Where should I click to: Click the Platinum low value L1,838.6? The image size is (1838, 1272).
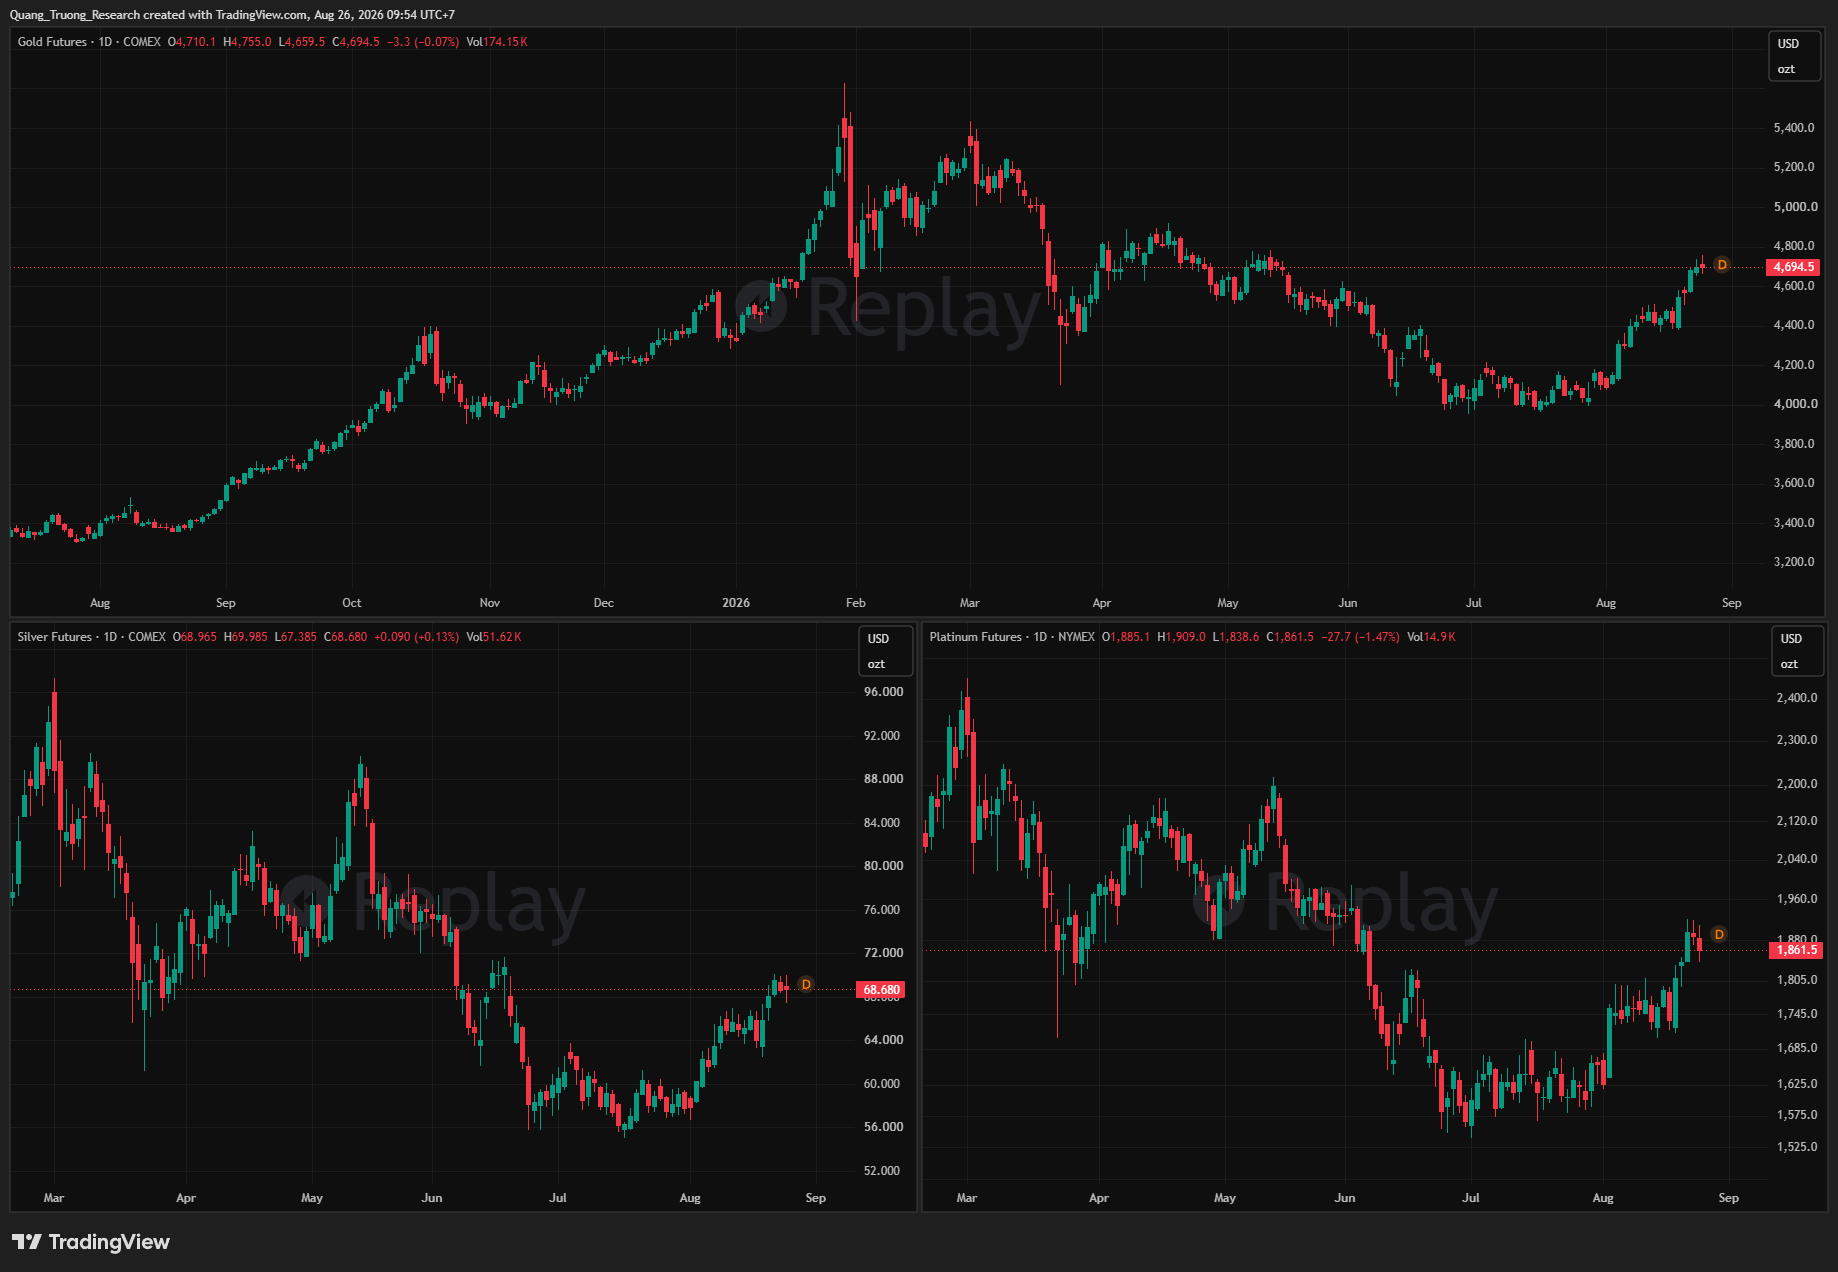[1236, 637]
